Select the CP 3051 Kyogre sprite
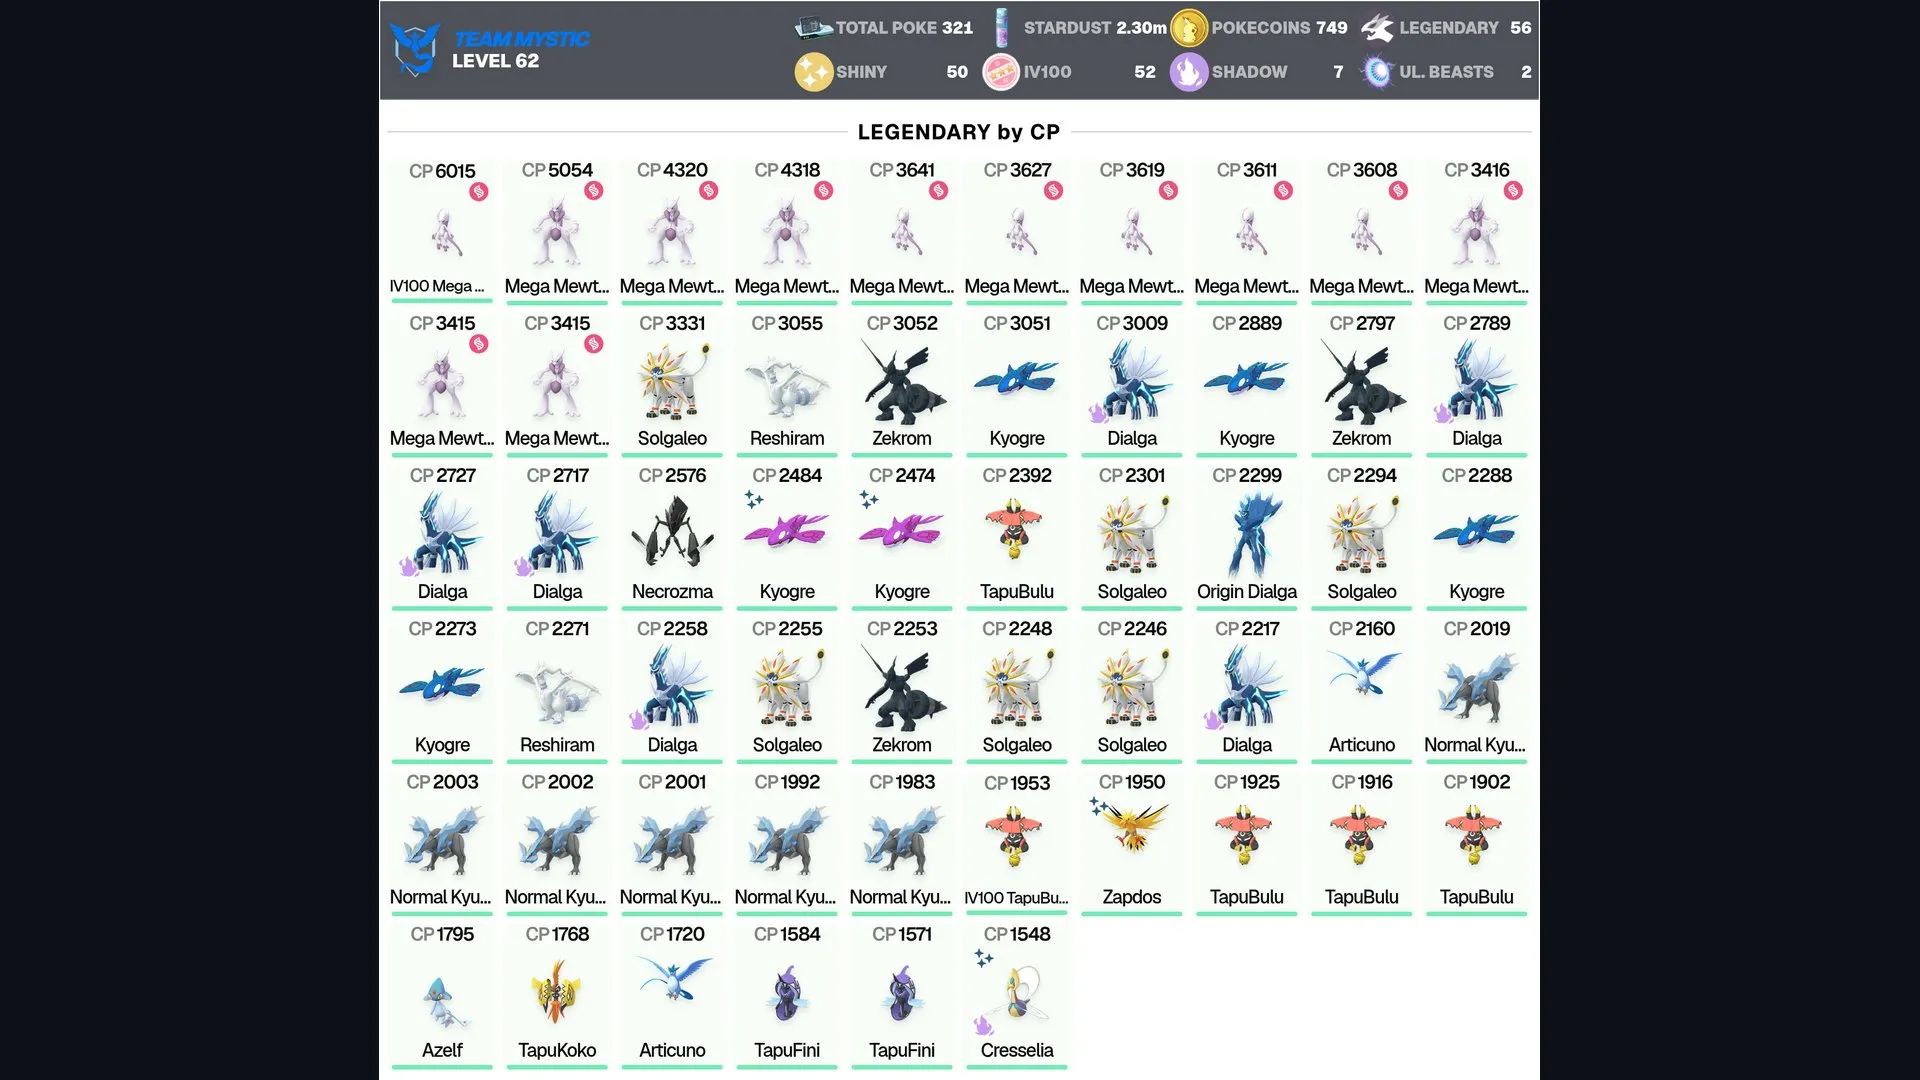This screenshot has height=1080, width=1920. (x=1017, y=380)
